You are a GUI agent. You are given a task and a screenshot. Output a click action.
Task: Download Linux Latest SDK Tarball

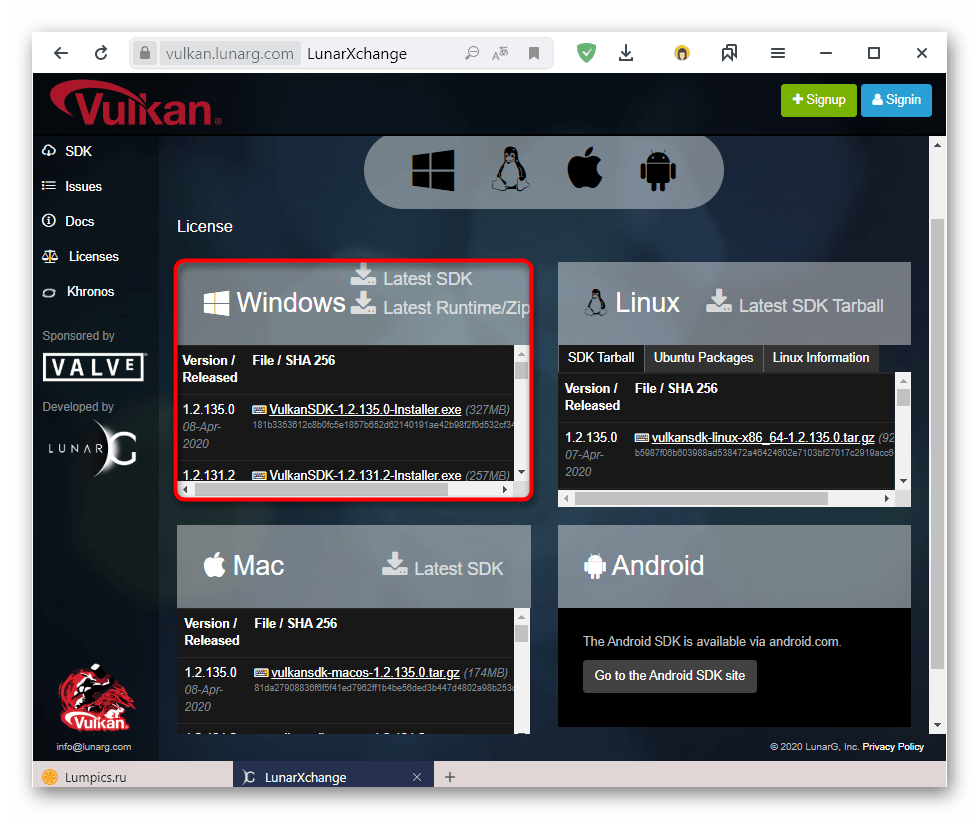pos(795,304)
